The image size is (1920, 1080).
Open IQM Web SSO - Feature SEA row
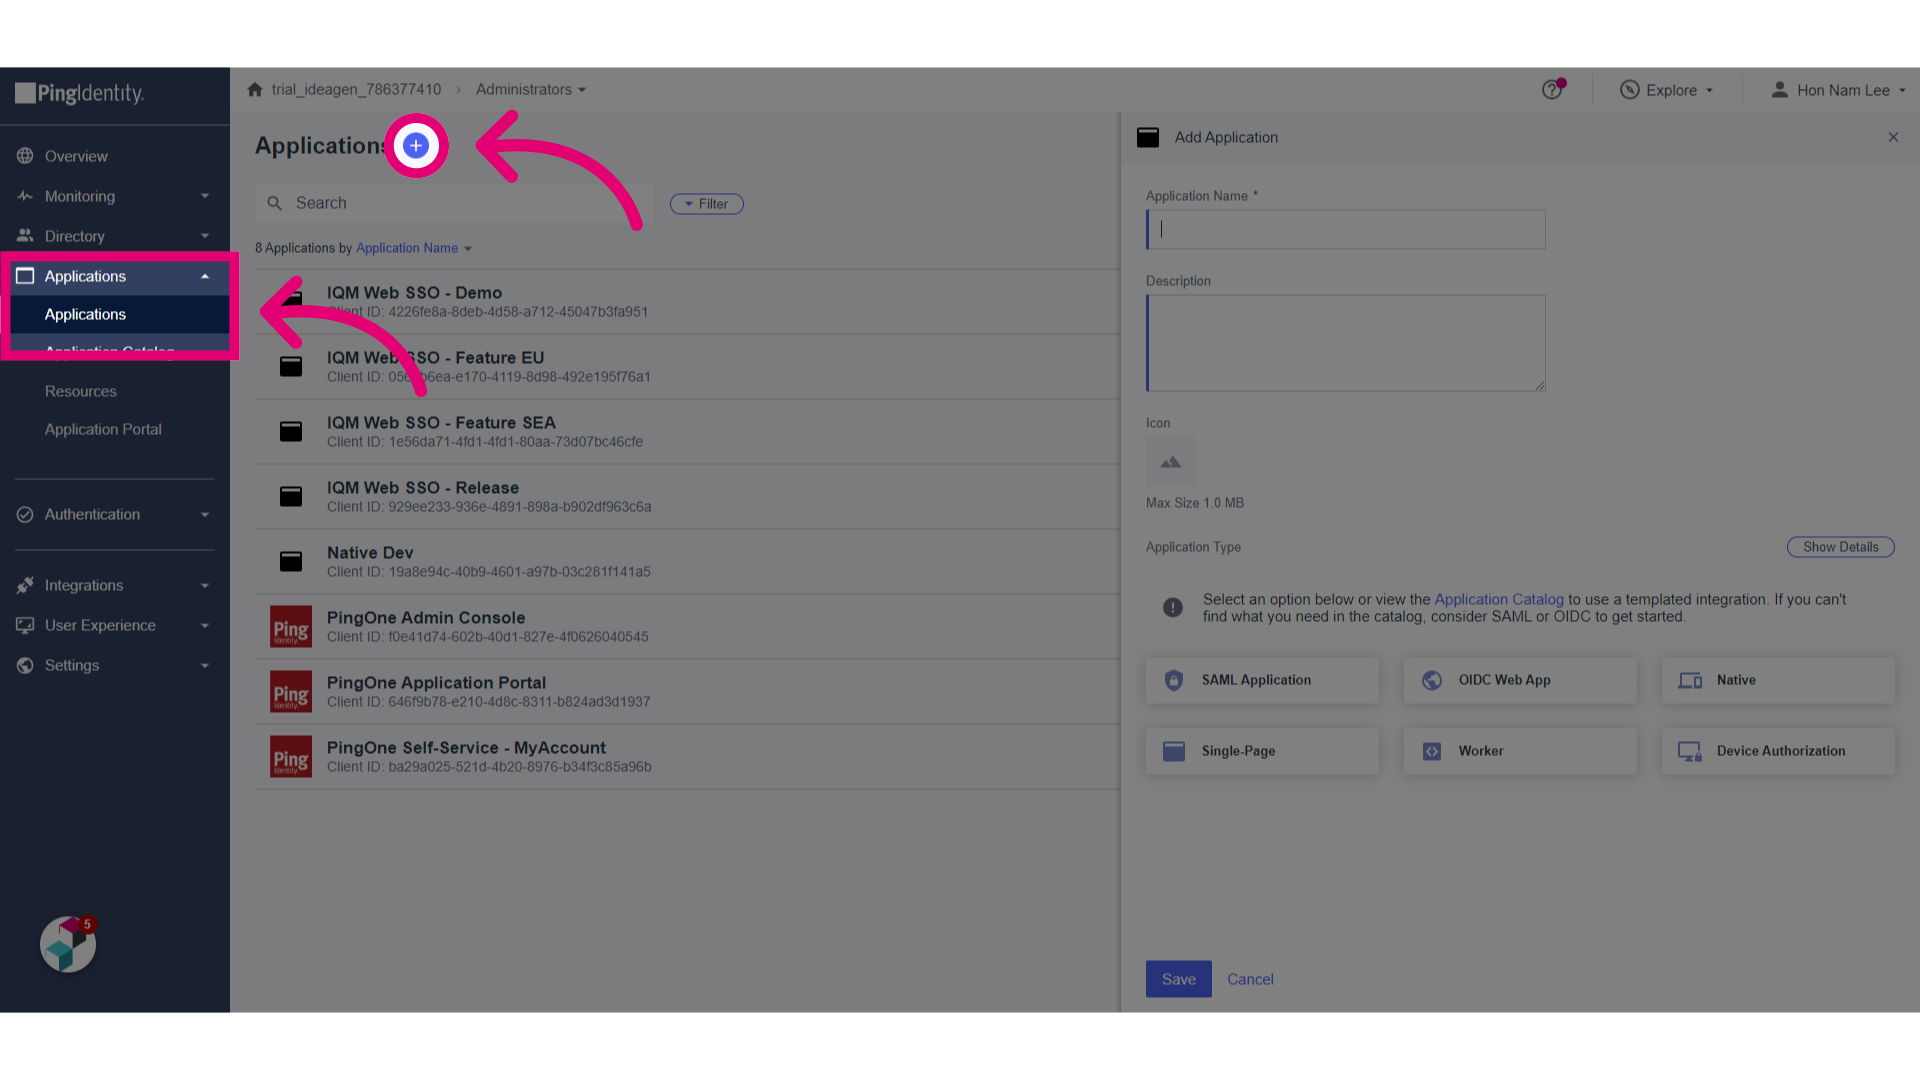pyautogui.click(x=687, y=432)
